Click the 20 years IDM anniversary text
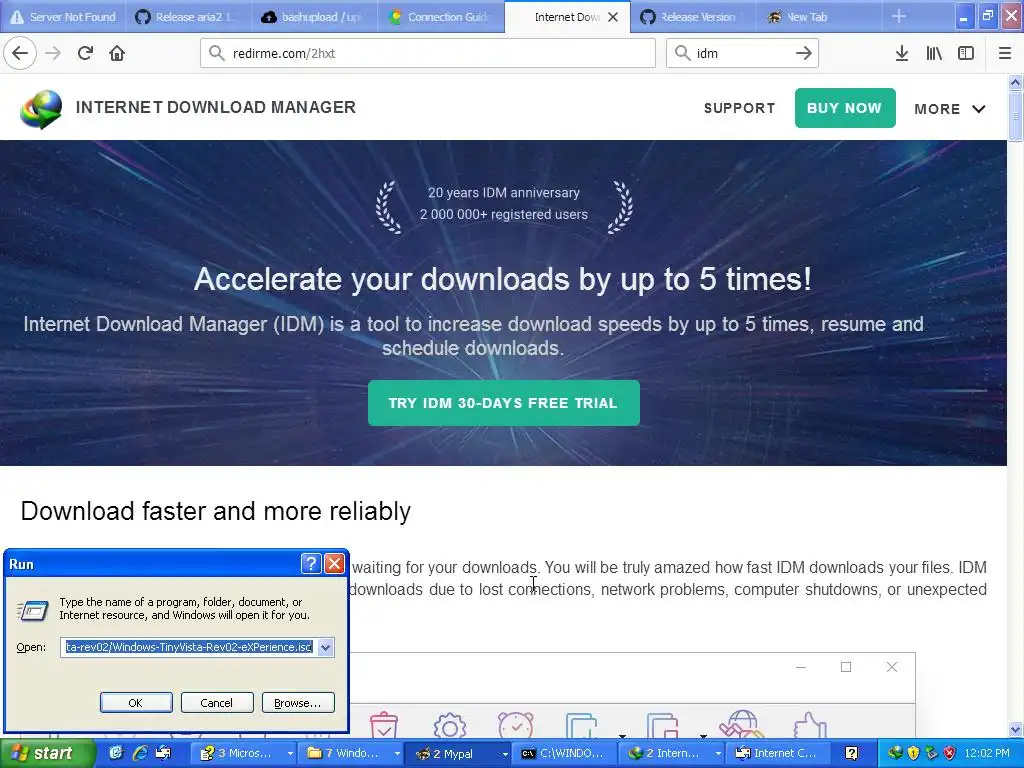 click(x=504, y=193)
